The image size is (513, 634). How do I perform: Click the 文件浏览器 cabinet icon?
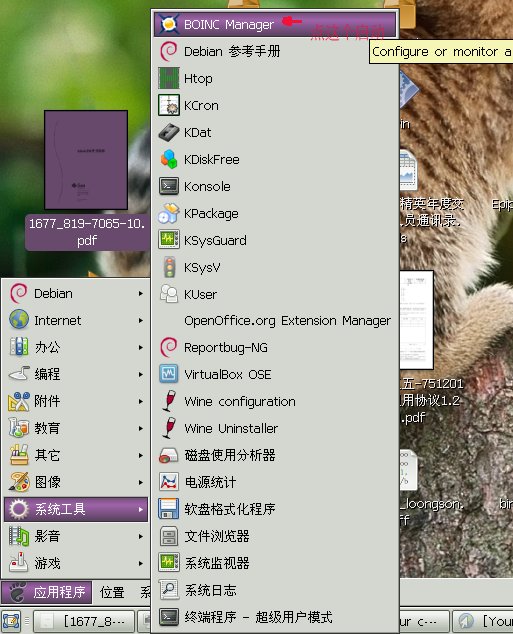(x=169, y=536)
